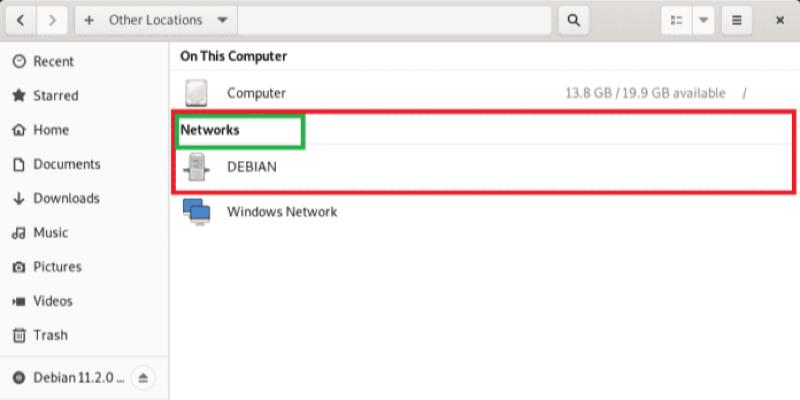
Task: Open the Recent sidebar item
Action: point(53,62)
